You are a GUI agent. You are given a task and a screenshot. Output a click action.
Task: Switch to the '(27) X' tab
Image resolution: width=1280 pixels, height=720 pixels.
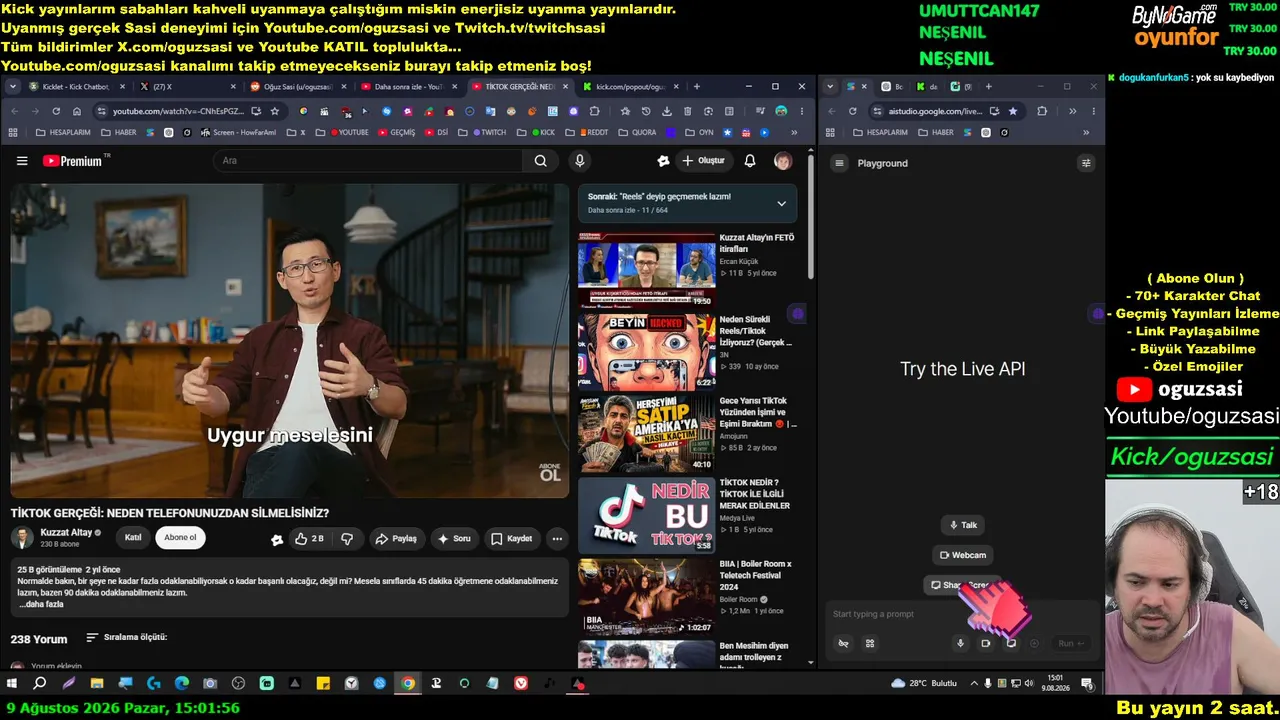(x=186, y=87)
